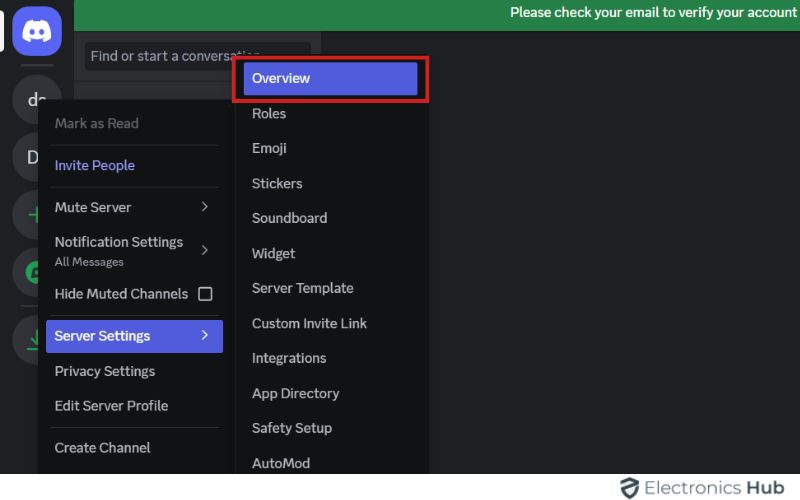The height and width of the screenshot is (500, 800).
Task: Open AutoMod settings
Action: (x=281, y=463)
